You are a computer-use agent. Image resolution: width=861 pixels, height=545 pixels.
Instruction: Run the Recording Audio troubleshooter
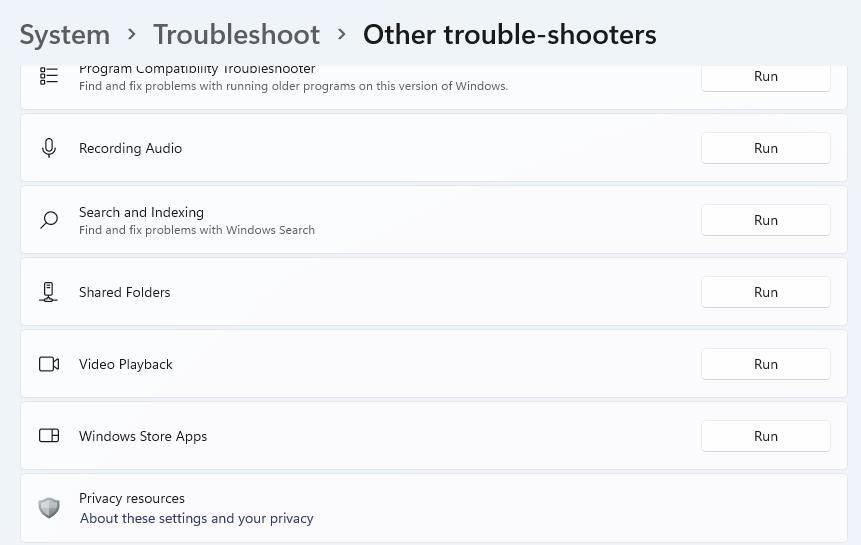765,148
